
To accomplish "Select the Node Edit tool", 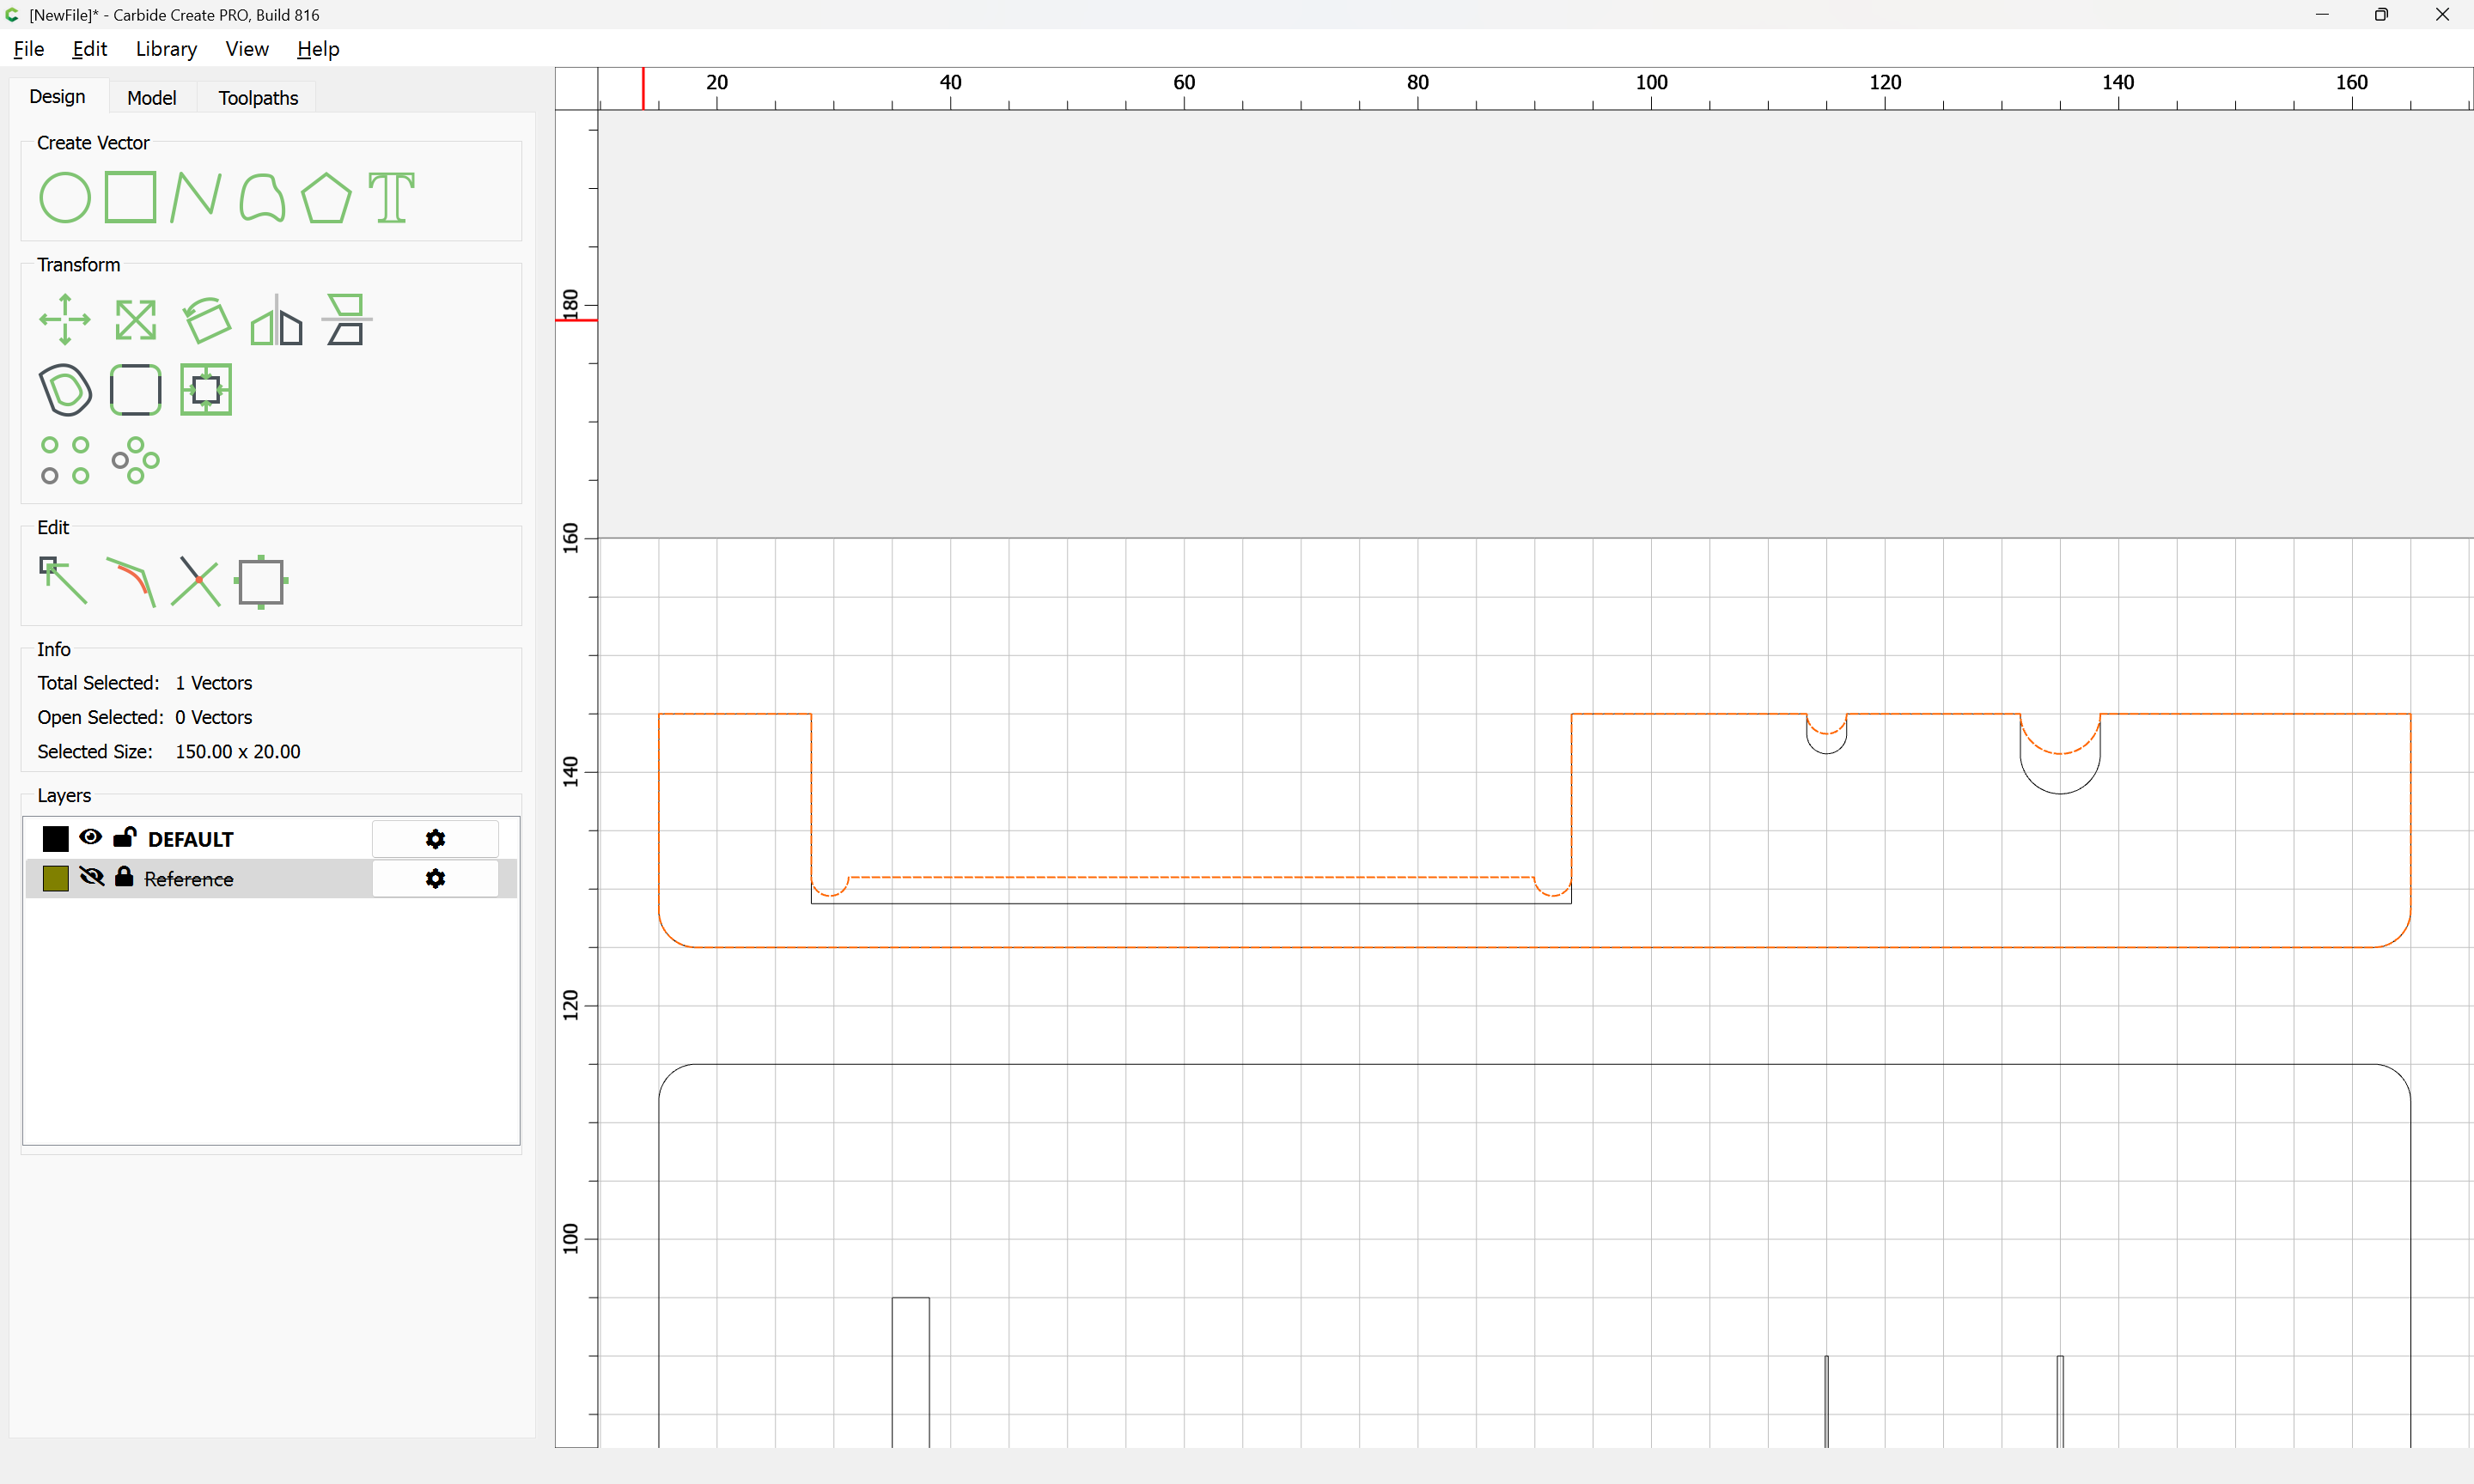I will pyautogui.click(x=63, y=581).
